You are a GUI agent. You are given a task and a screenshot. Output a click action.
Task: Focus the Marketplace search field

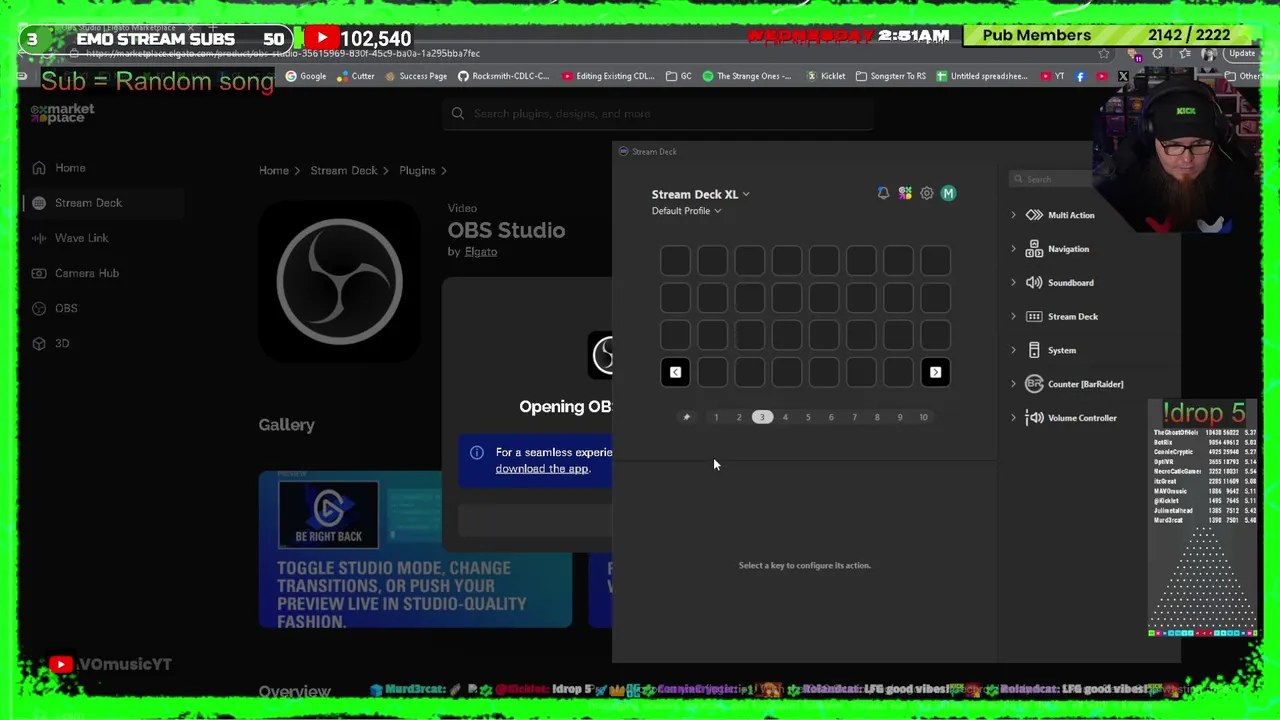[x=660, y=114]
